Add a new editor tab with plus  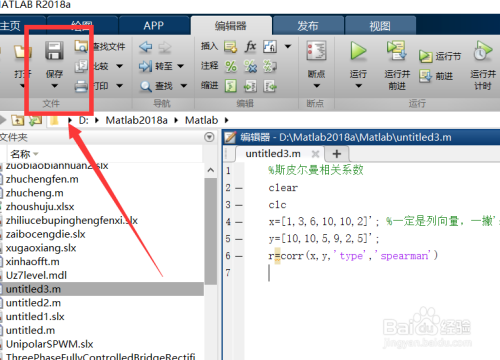pyautogui.click(x=337, y=154)
